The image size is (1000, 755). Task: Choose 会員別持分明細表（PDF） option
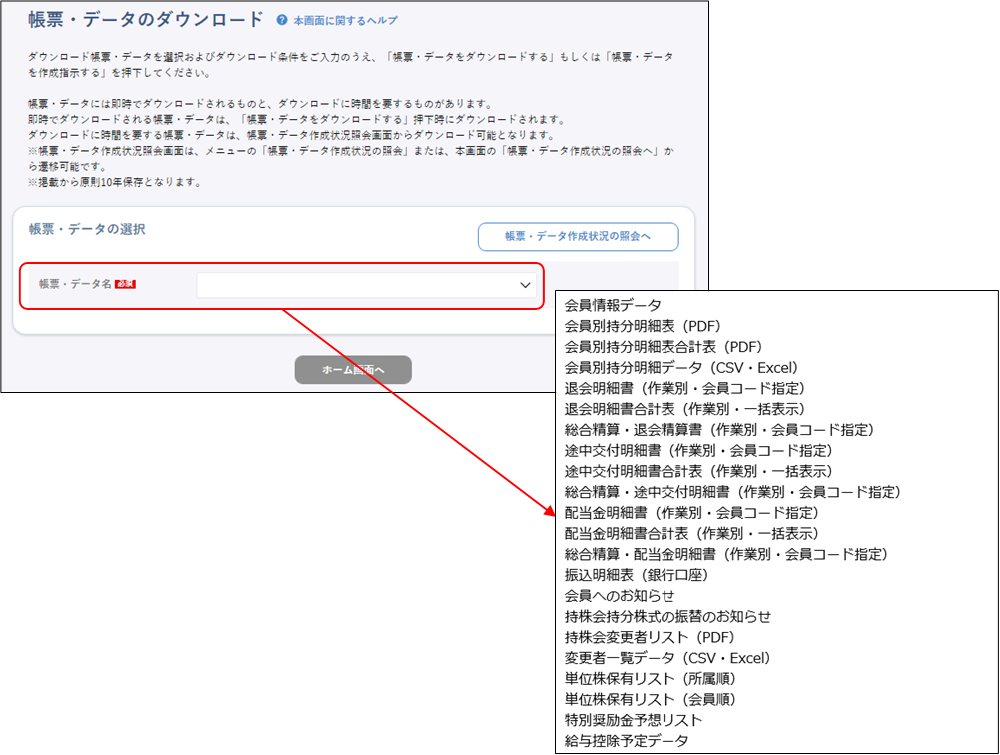pyautogui.click(x=642, y=326)
